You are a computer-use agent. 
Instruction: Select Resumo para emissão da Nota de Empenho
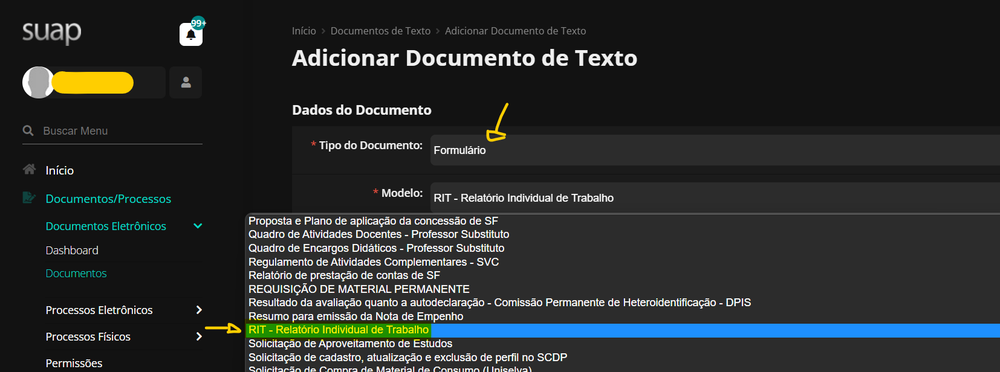622,316
